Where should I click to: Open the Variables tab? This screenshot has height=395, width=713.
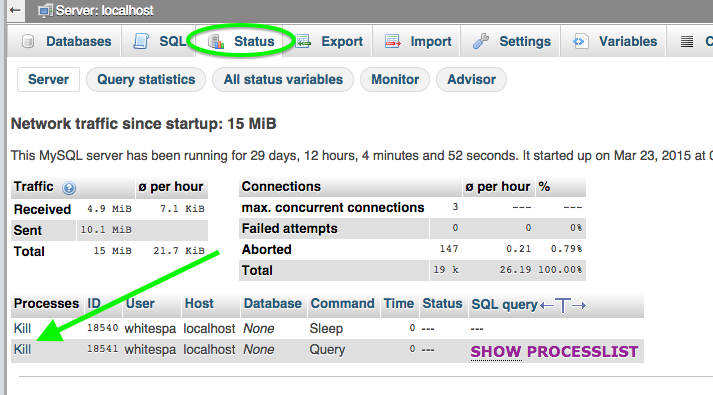click(614, 41)
